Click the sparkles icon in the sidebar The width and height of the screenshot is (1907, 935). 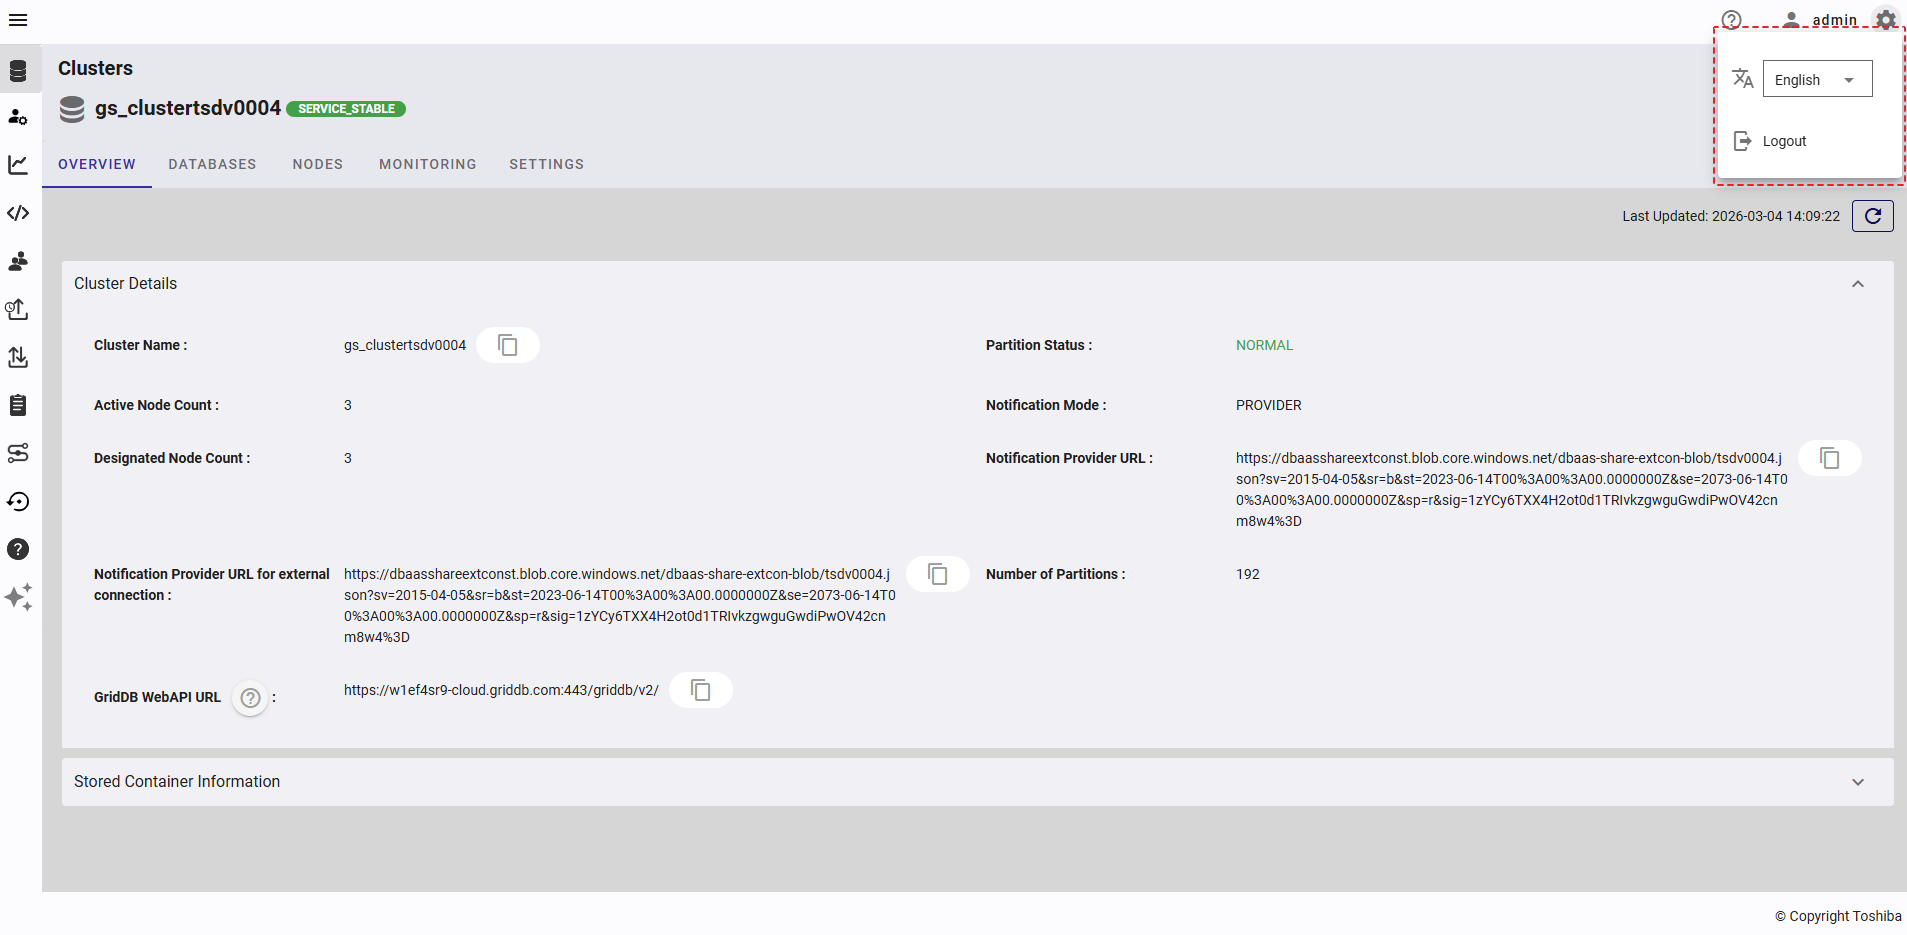coord(18,597)
